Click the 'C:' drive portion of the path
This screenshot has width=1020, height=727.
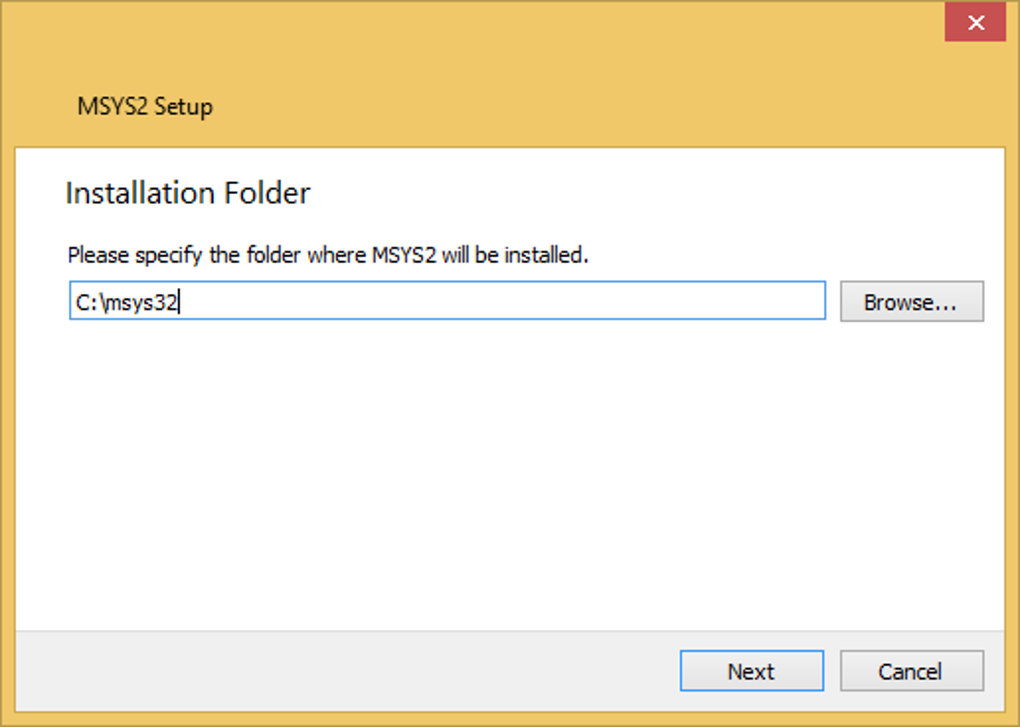click(85, 302)
